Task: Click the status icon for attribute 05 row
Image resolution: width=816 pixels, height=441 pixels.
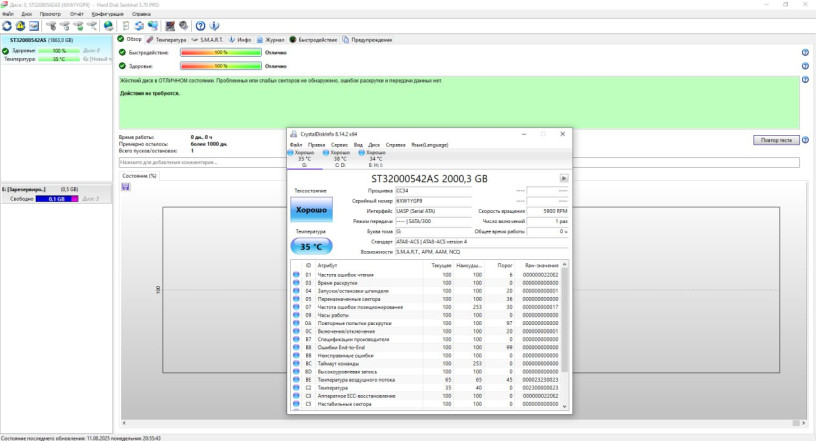Action: pos(296,299)
